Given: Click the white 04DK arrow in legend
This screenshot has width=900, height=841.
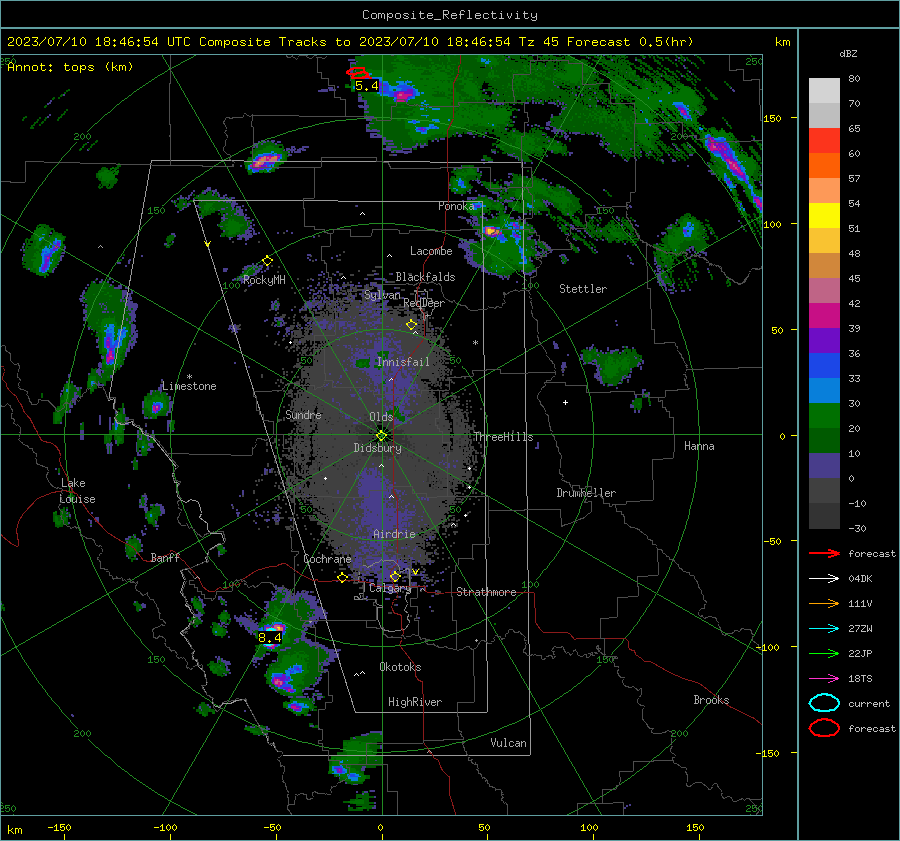Looking at the screenshot, I should [x=824, y=579].
